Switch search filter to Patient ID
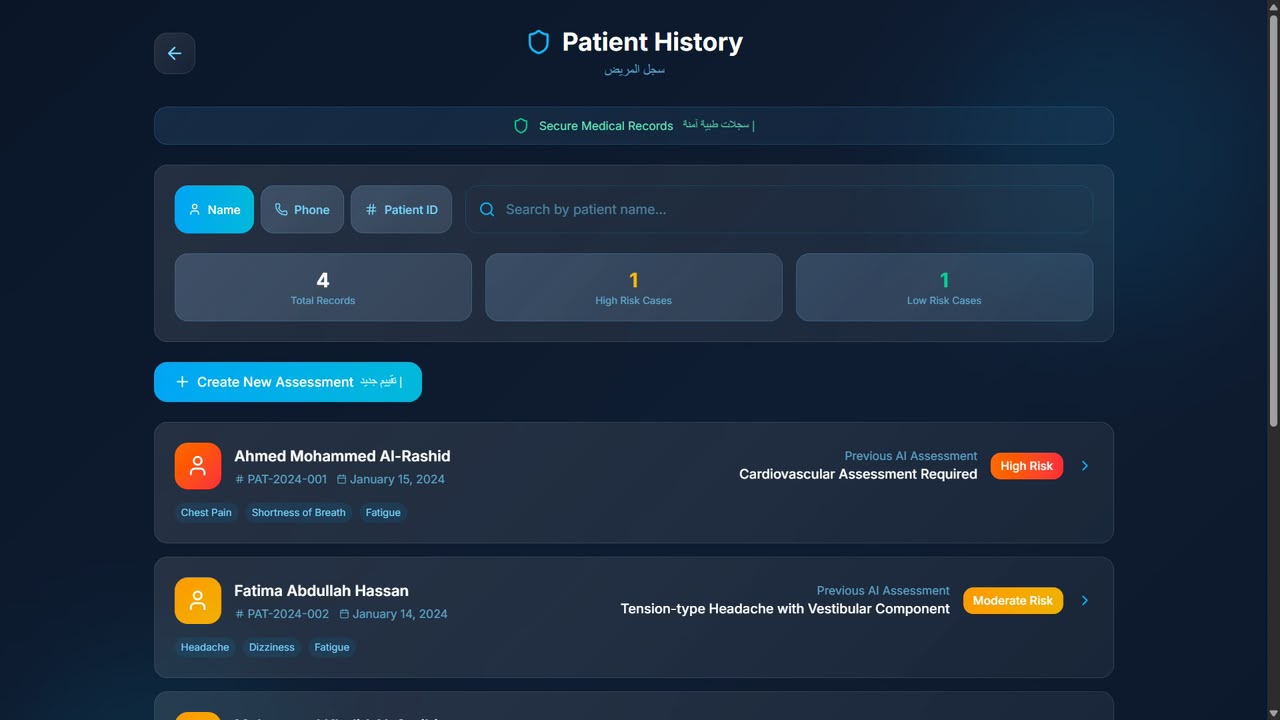1280x720 pixels. 401,209
